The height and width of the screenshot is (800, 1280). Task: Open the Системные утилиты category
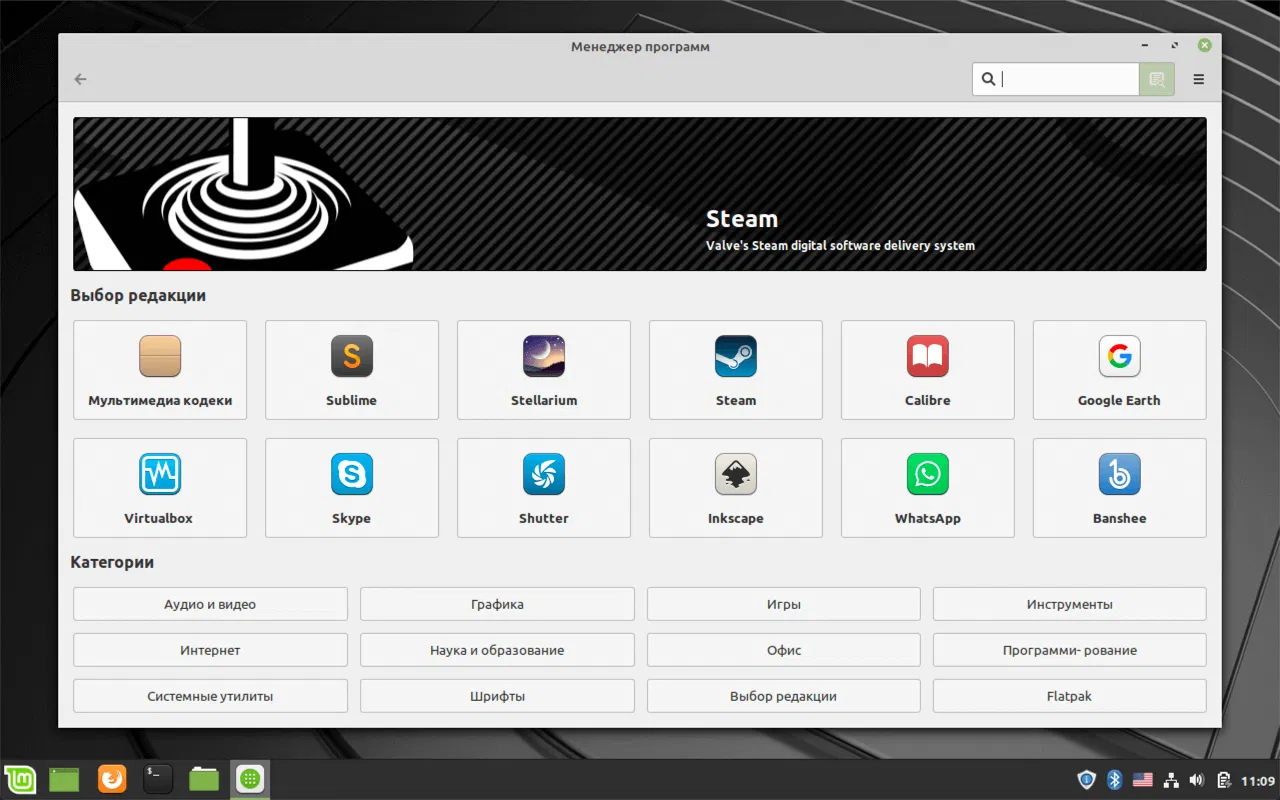210,695
